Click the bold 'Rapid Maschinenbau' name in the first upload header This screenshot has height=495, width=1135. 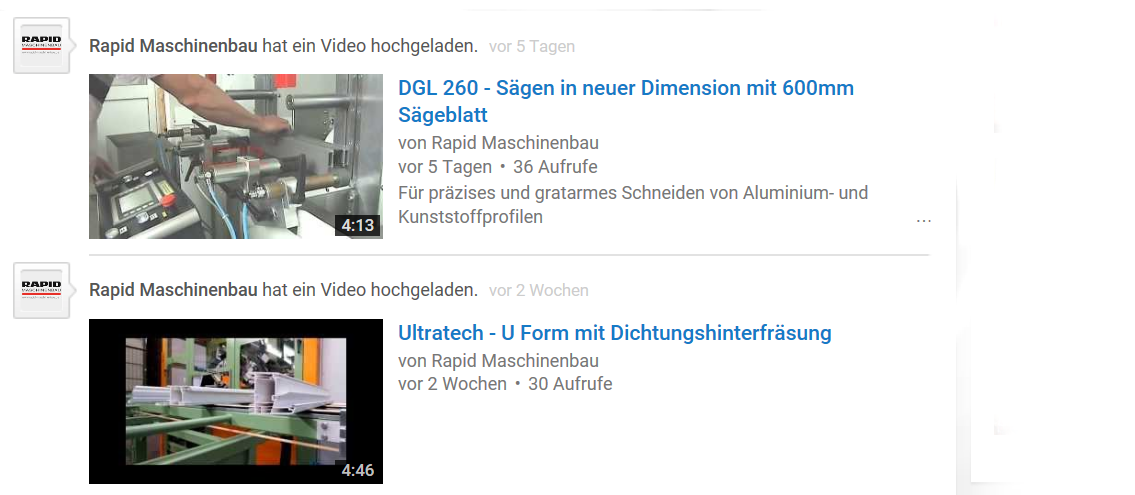173,46
